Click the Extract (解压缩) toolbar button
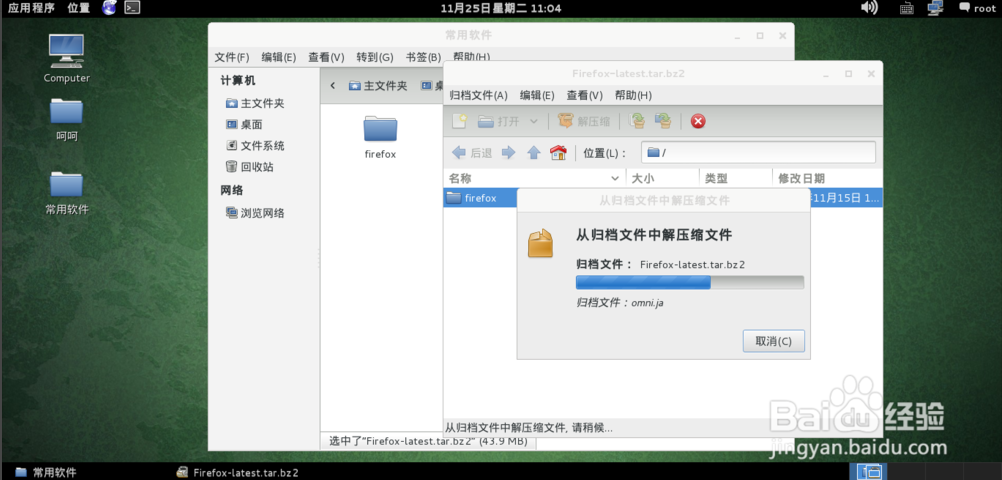 pos(584,121)
